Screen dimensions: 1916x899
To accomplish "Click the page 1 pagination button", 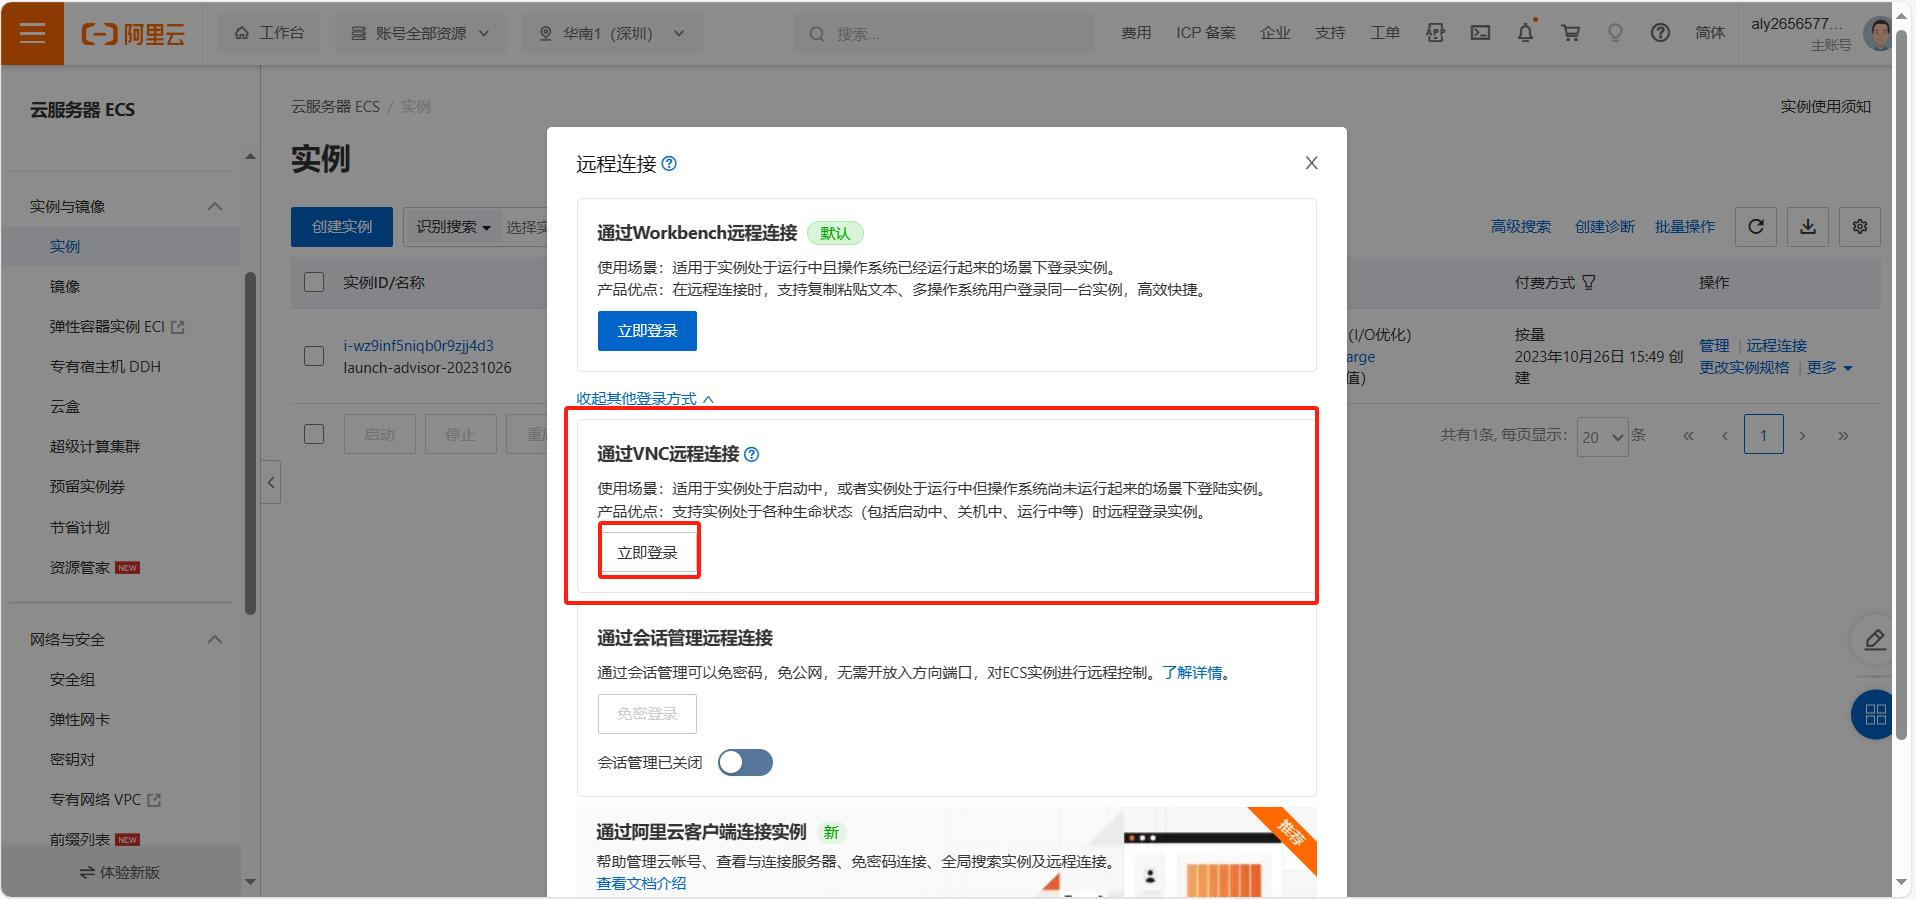I will pos(1763,435).
